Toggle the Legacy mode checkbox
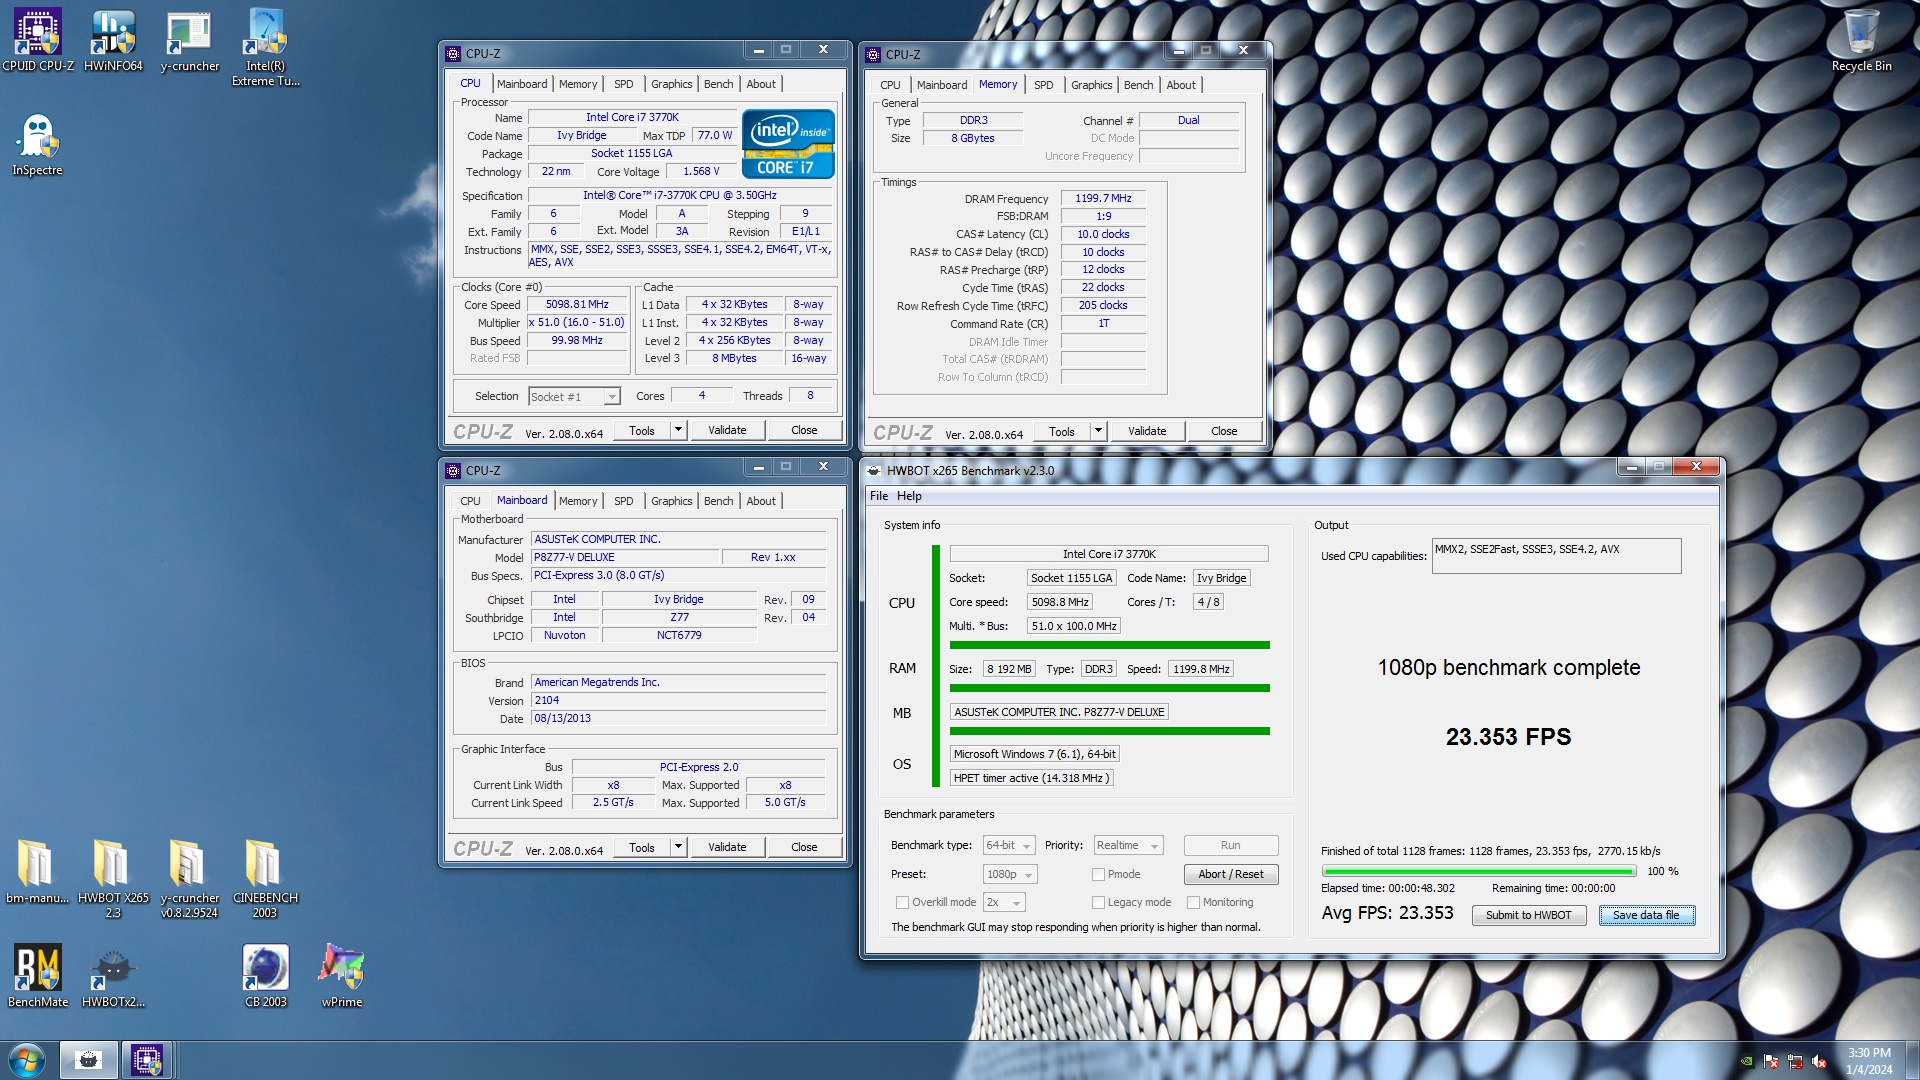Viewport: 1920px width, 1080px height. pos(1098,902)
